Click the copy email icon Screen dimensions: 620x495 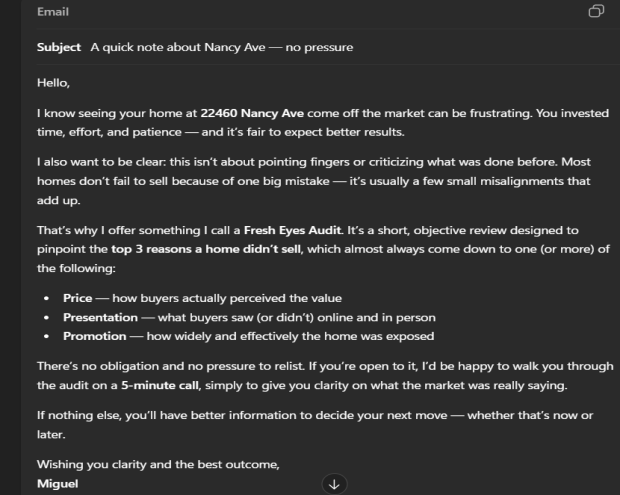pyautogui.click(x=596, y=12)
